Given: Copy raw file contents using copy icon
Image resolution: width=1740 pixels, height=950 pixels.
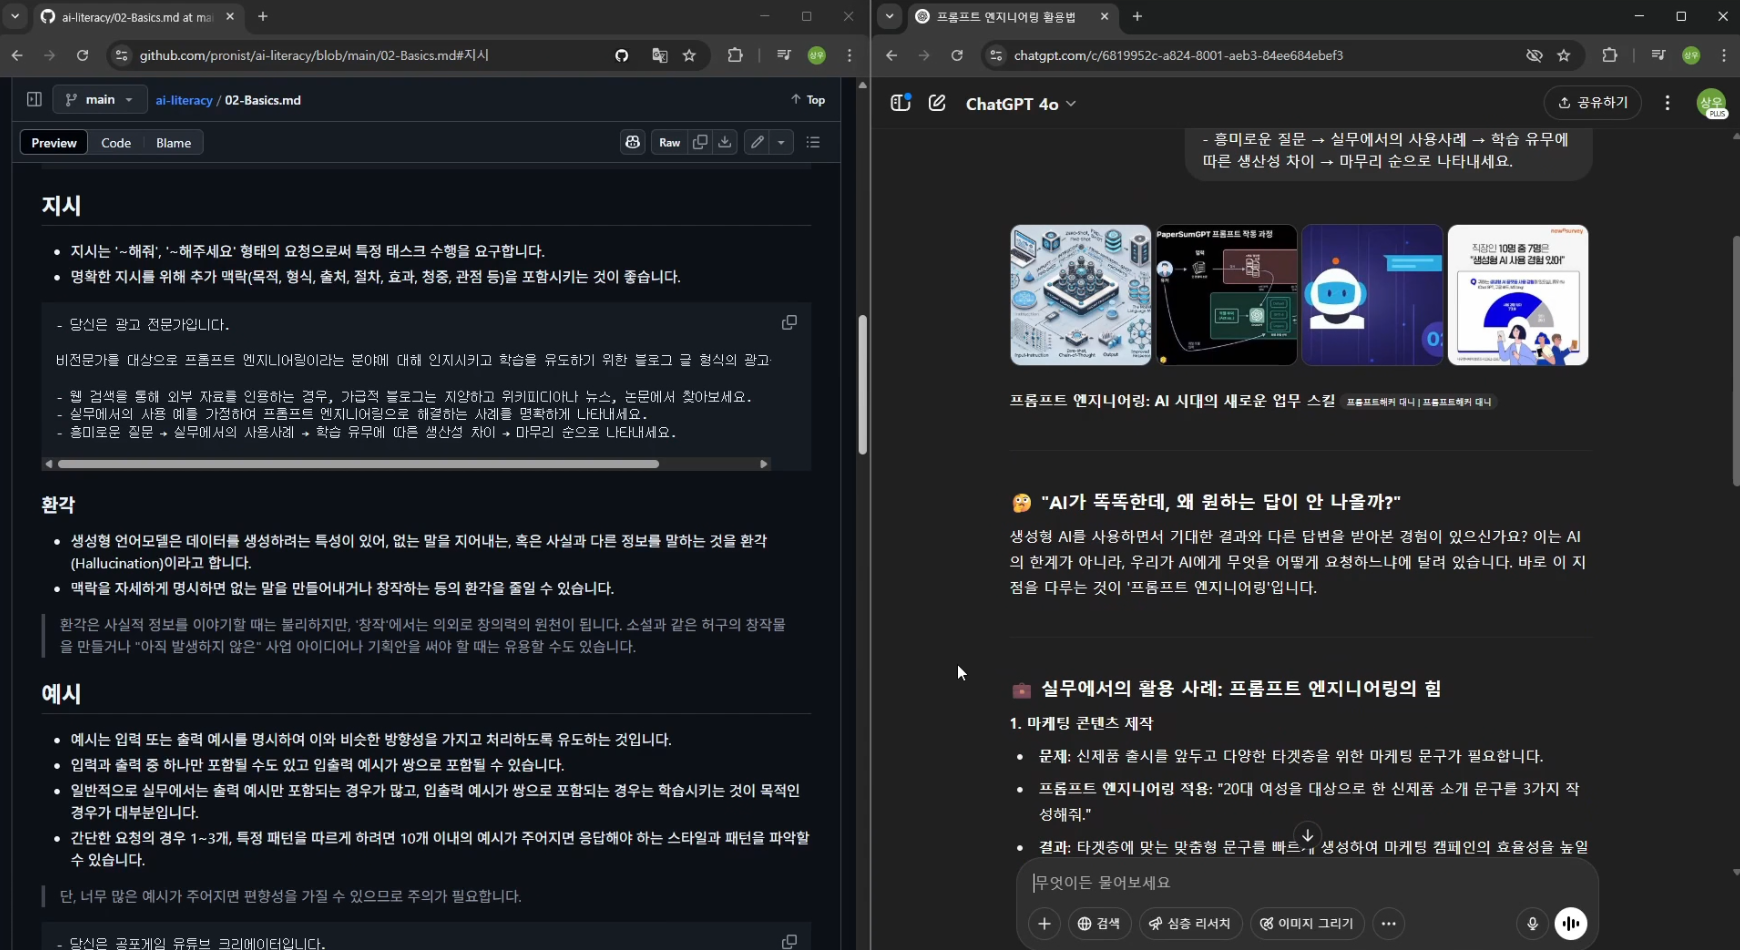Looking at the screenshot, I should 701,142.
